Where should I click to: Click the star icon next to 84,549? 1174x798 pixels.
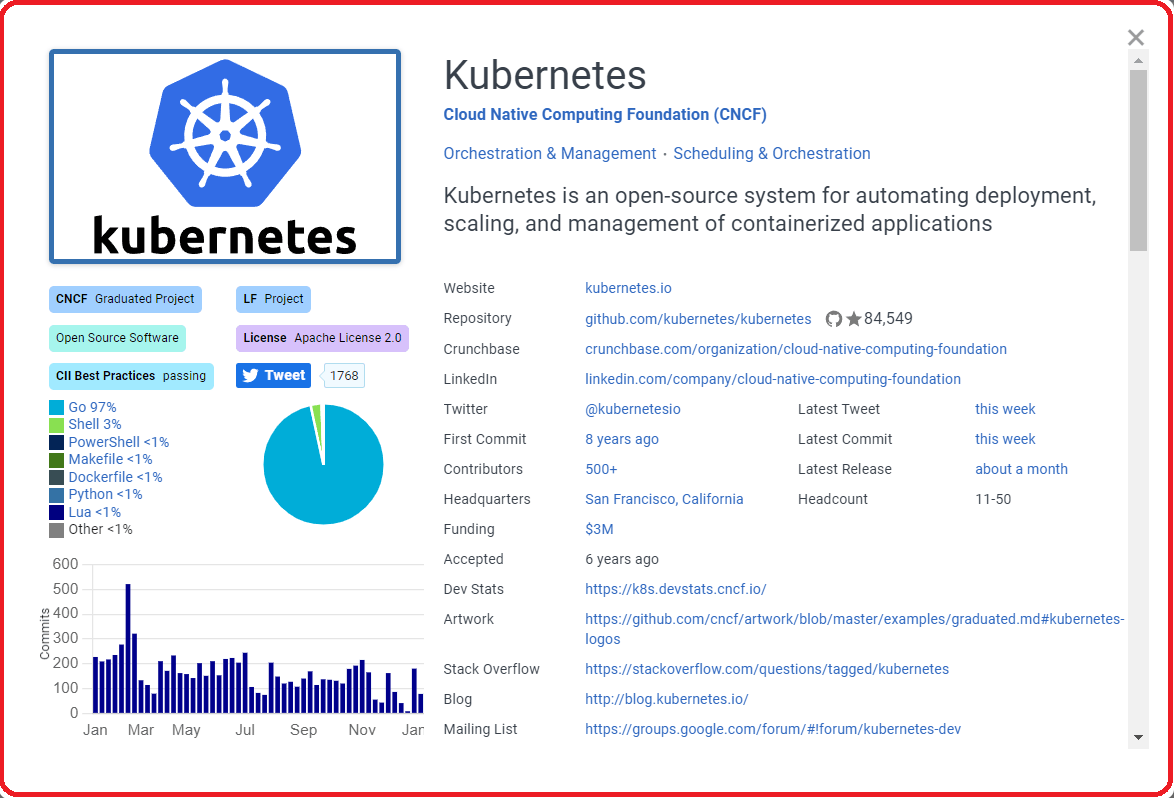[854, 319]
